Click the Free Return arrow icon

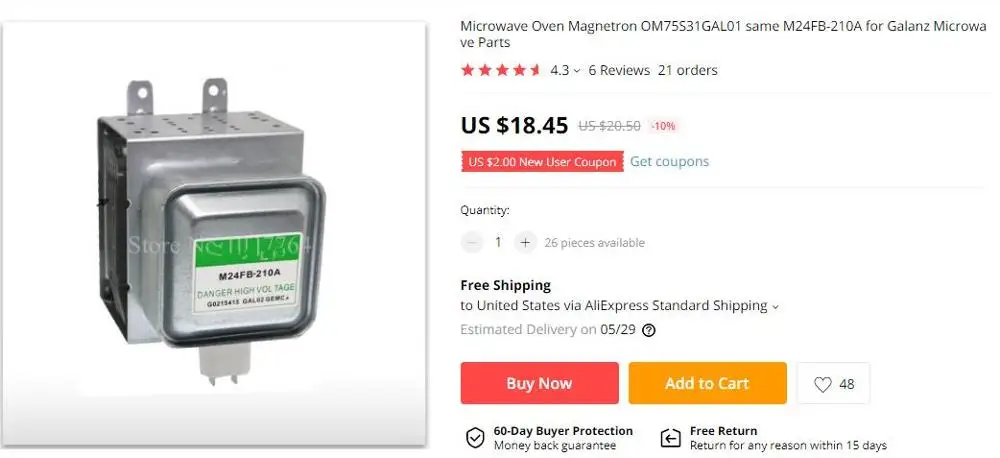[x=670, y=438]
